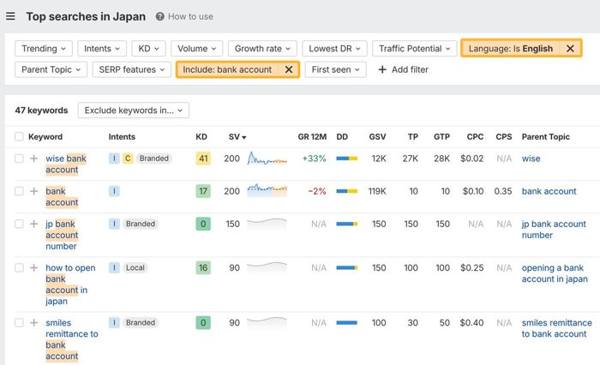Screen dimensions: 600x365
Task: Click the I intent badge for smiles remittance
Action: (x=114, y=323)
